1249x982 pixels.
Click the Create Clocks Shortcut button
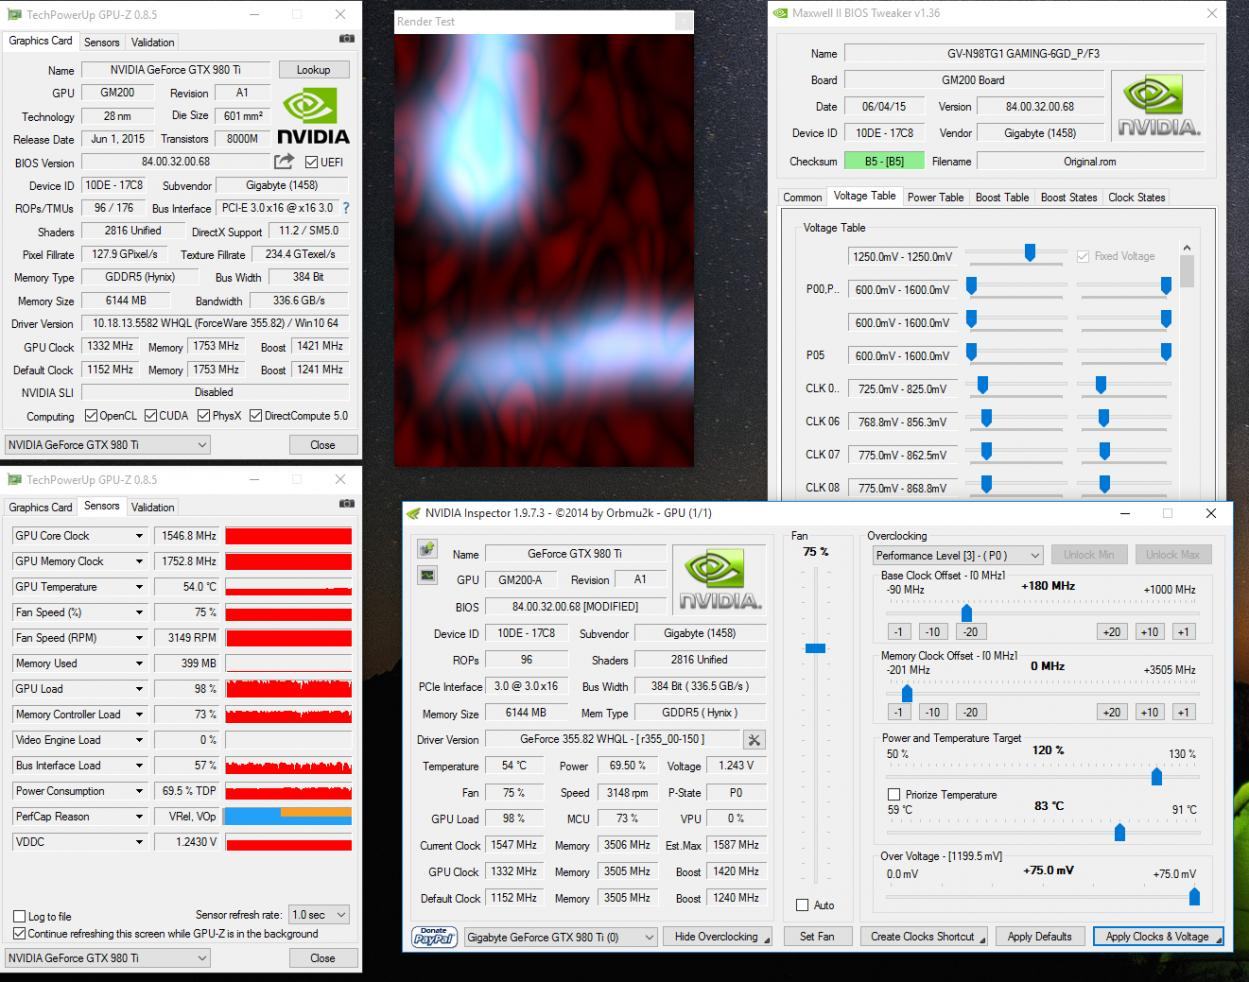click(925, 937)
